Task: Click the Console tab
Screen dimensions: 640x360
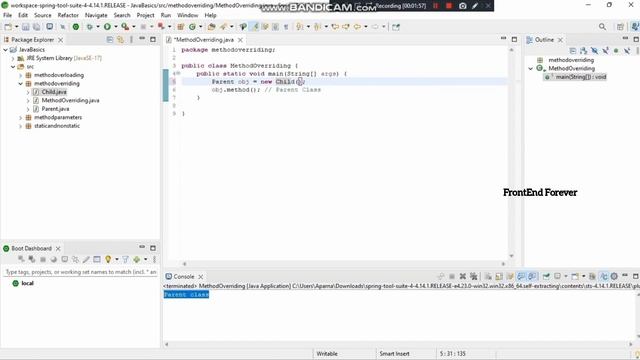Action: 184,276
